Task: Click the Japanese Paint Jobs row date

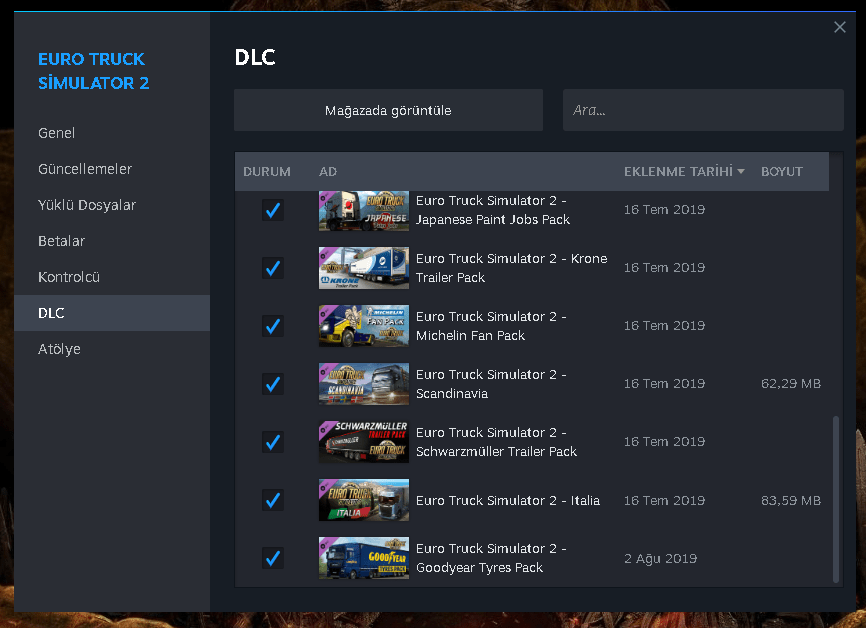Action: coord(664,210)
